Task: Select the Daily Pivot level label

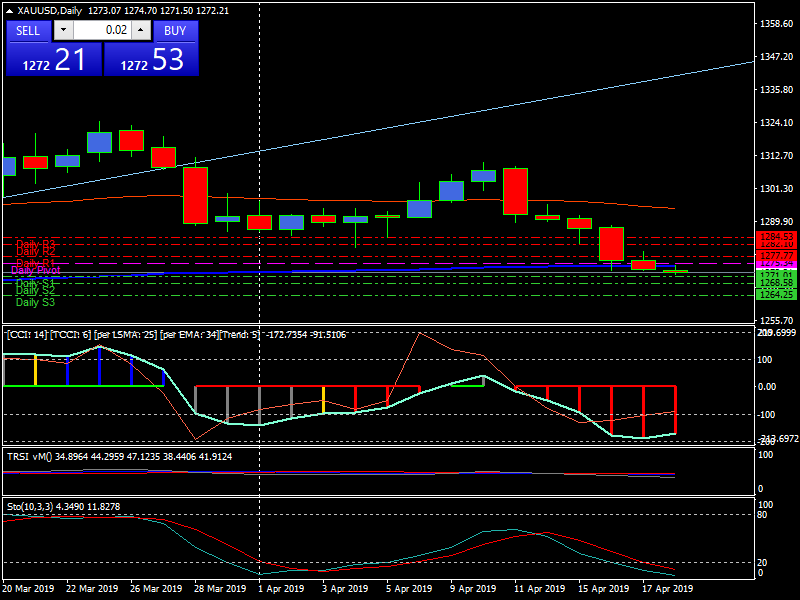Action: click(36, 270)
